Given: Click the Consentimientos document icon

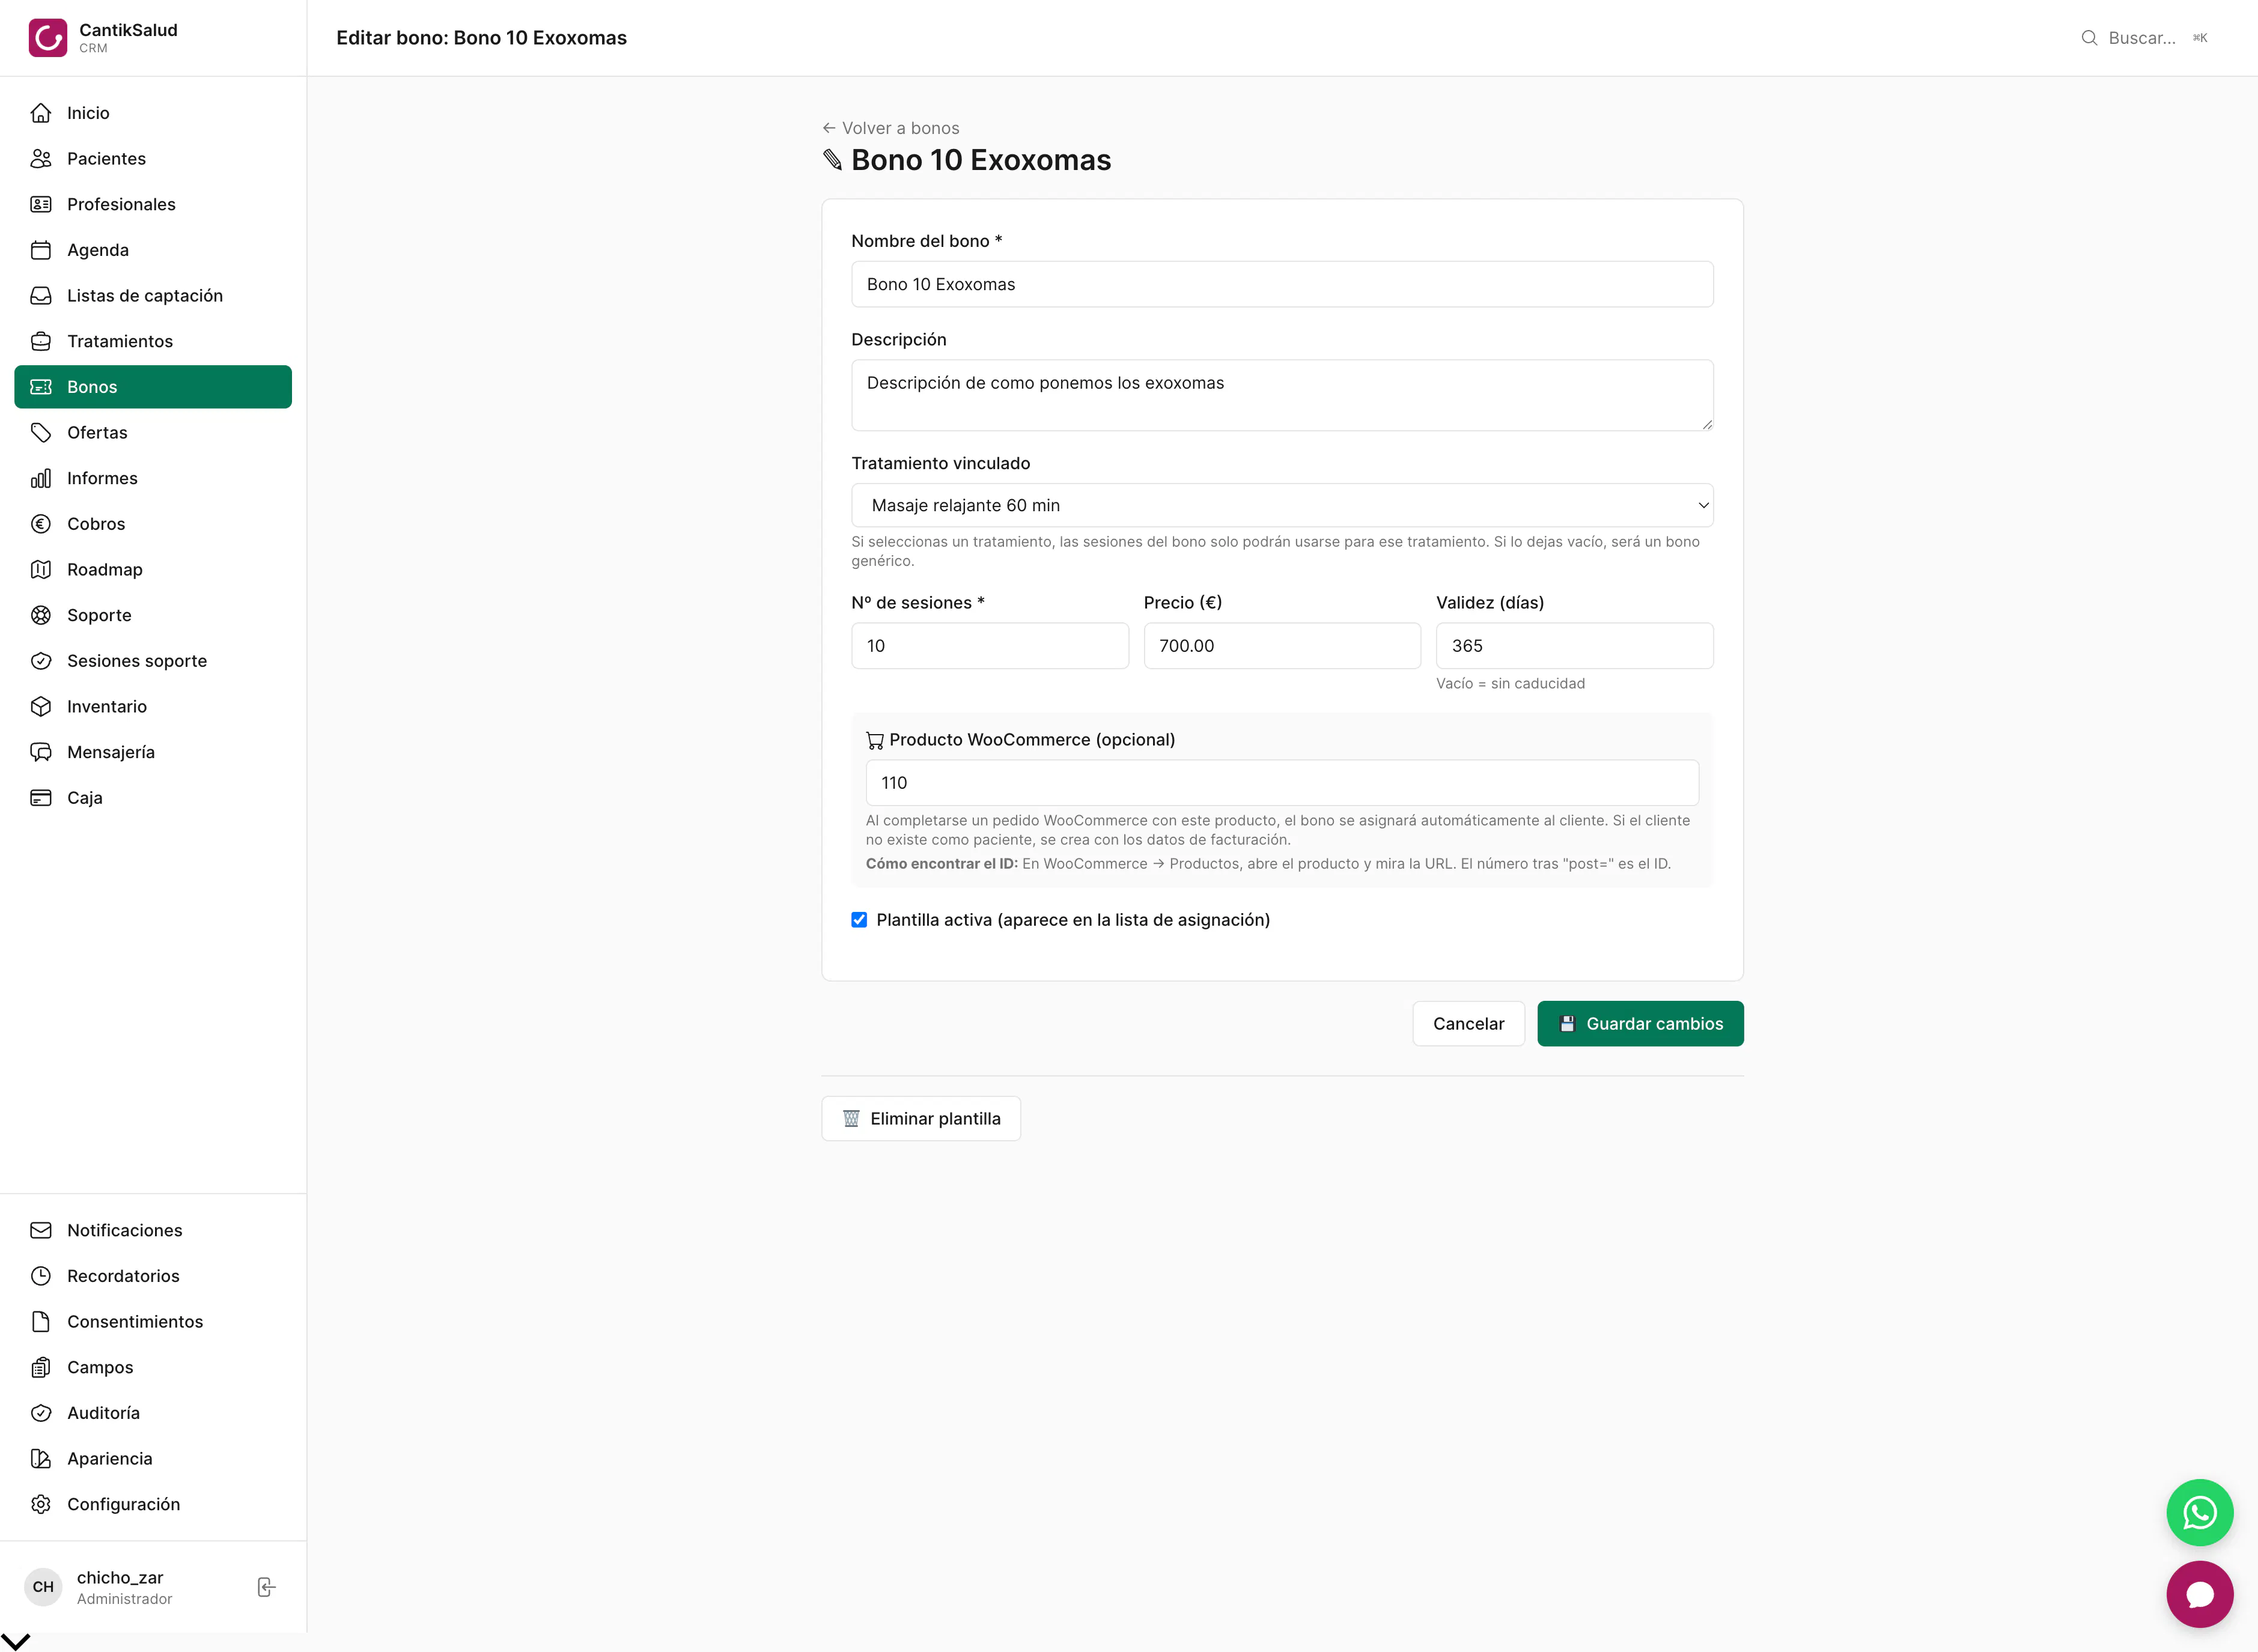Looking at the screenshot, I should [x=41, y=1322].
